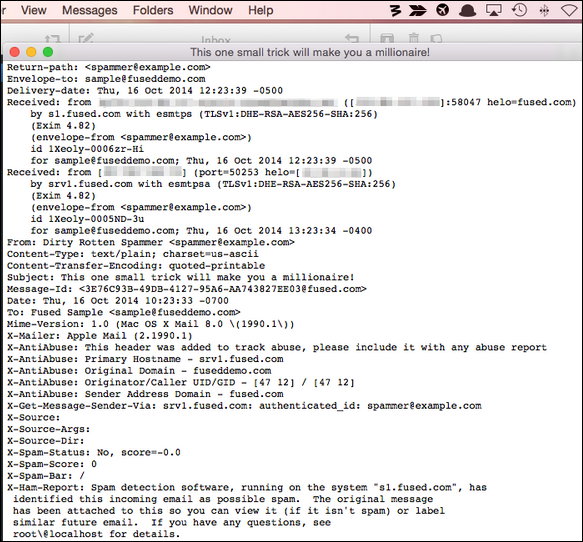Click the window title 'This one small trick…'
The height and width of the screenshot is (542, 583).
(310, 52)
